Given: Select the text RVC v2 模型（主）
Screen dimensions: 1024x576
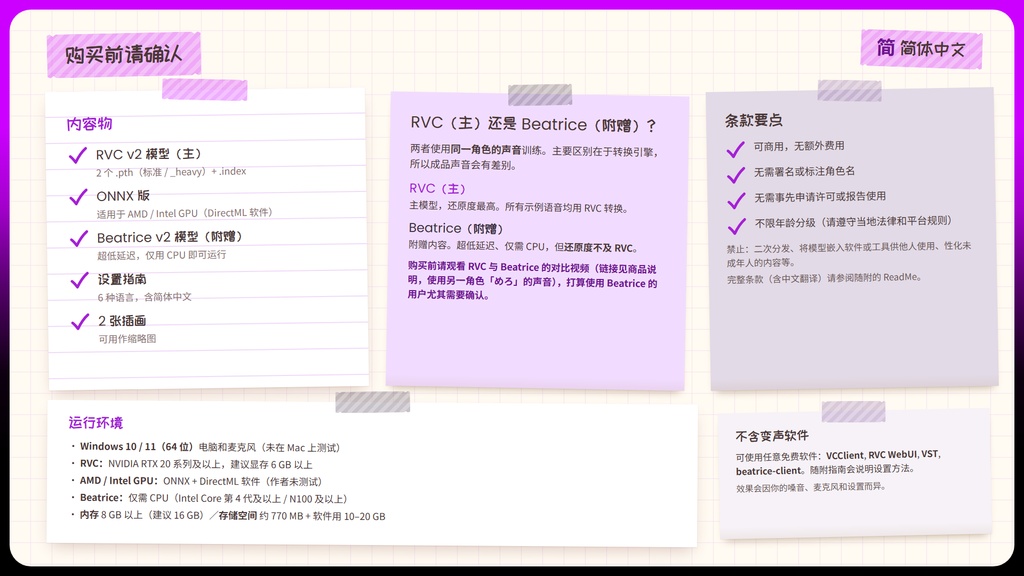Looking at the screenshot, I should pos(149,154).
